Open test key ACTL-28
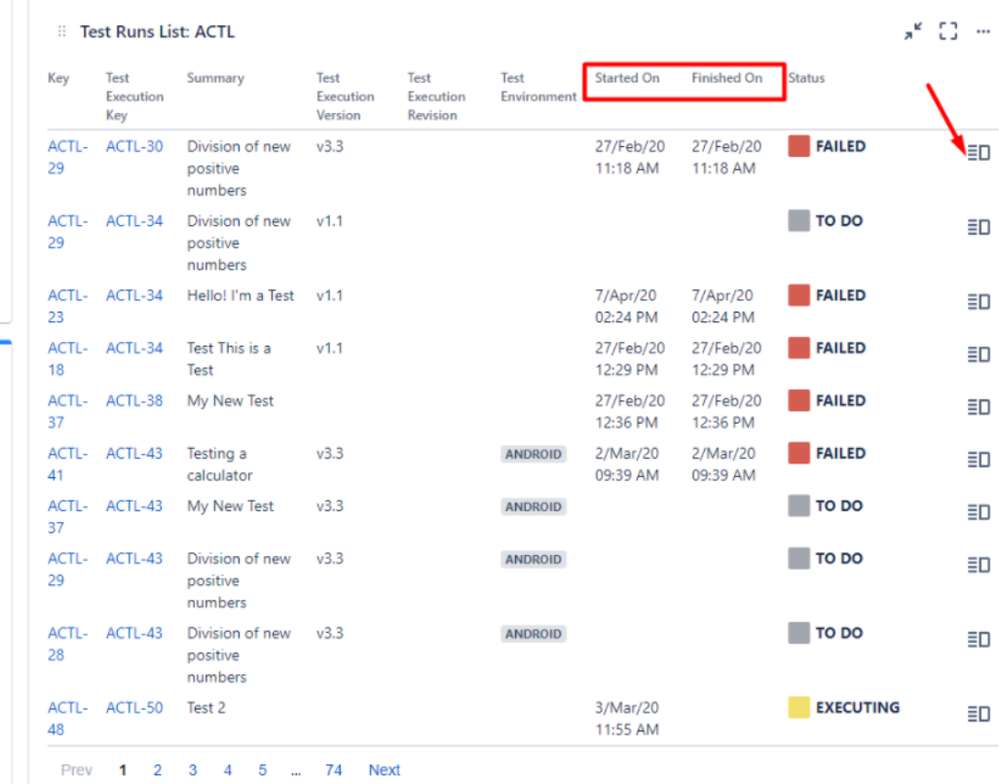Image resolution: width=999 pixels, height=784 pixels. pos(68,644)
